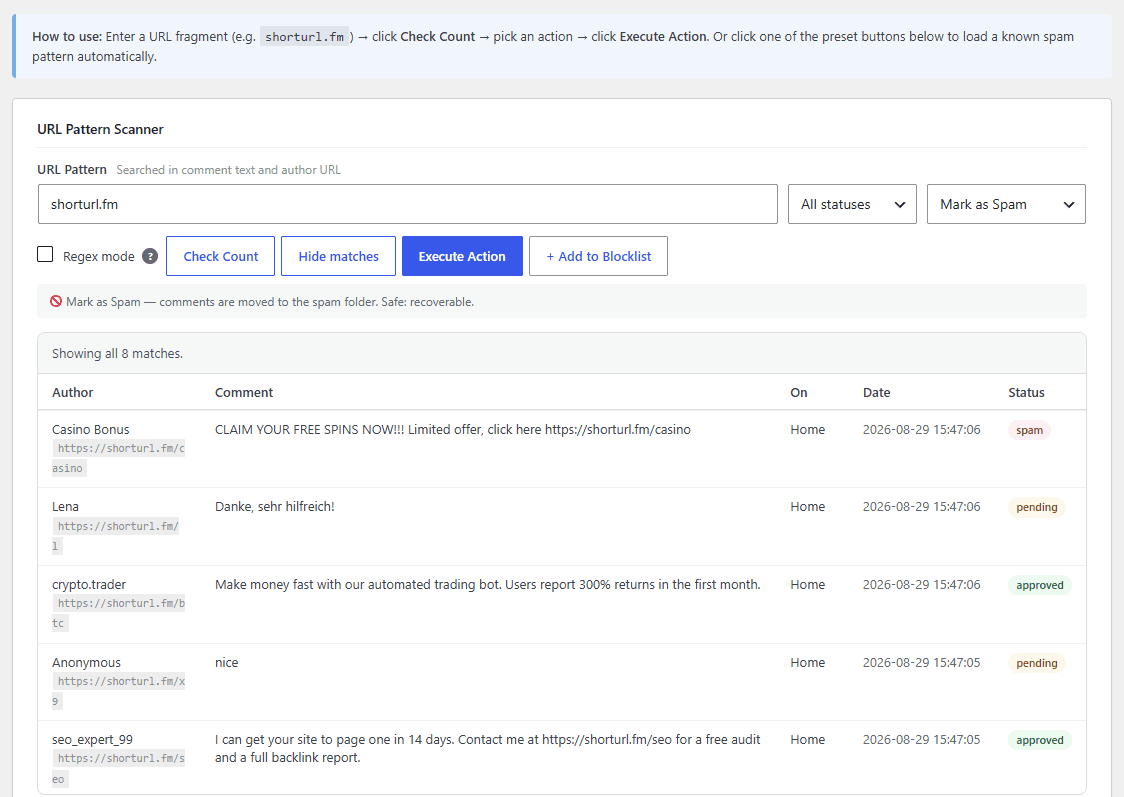Click the Status column header
This screenshot has height=797, width=1124.
pyautogui.click(x=1027, y=392)
